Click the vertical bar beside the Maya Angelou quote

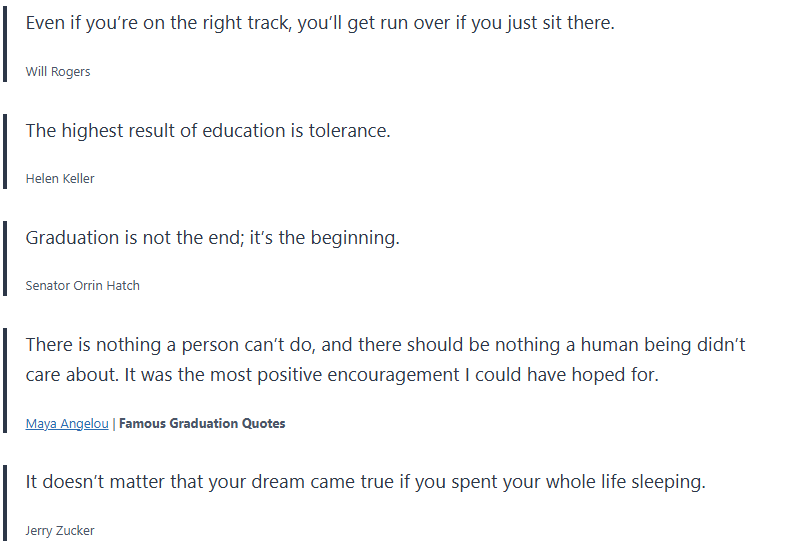[5, 382]
